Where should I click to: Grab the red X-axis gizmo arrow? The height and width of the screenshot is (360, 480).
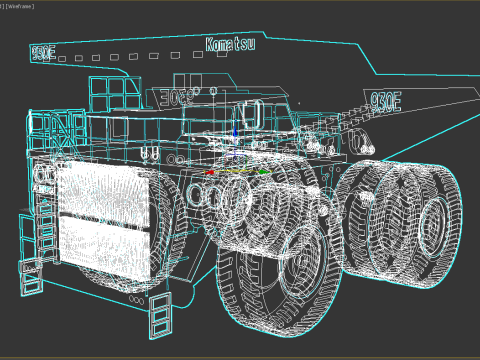click(x=209, y=172)
